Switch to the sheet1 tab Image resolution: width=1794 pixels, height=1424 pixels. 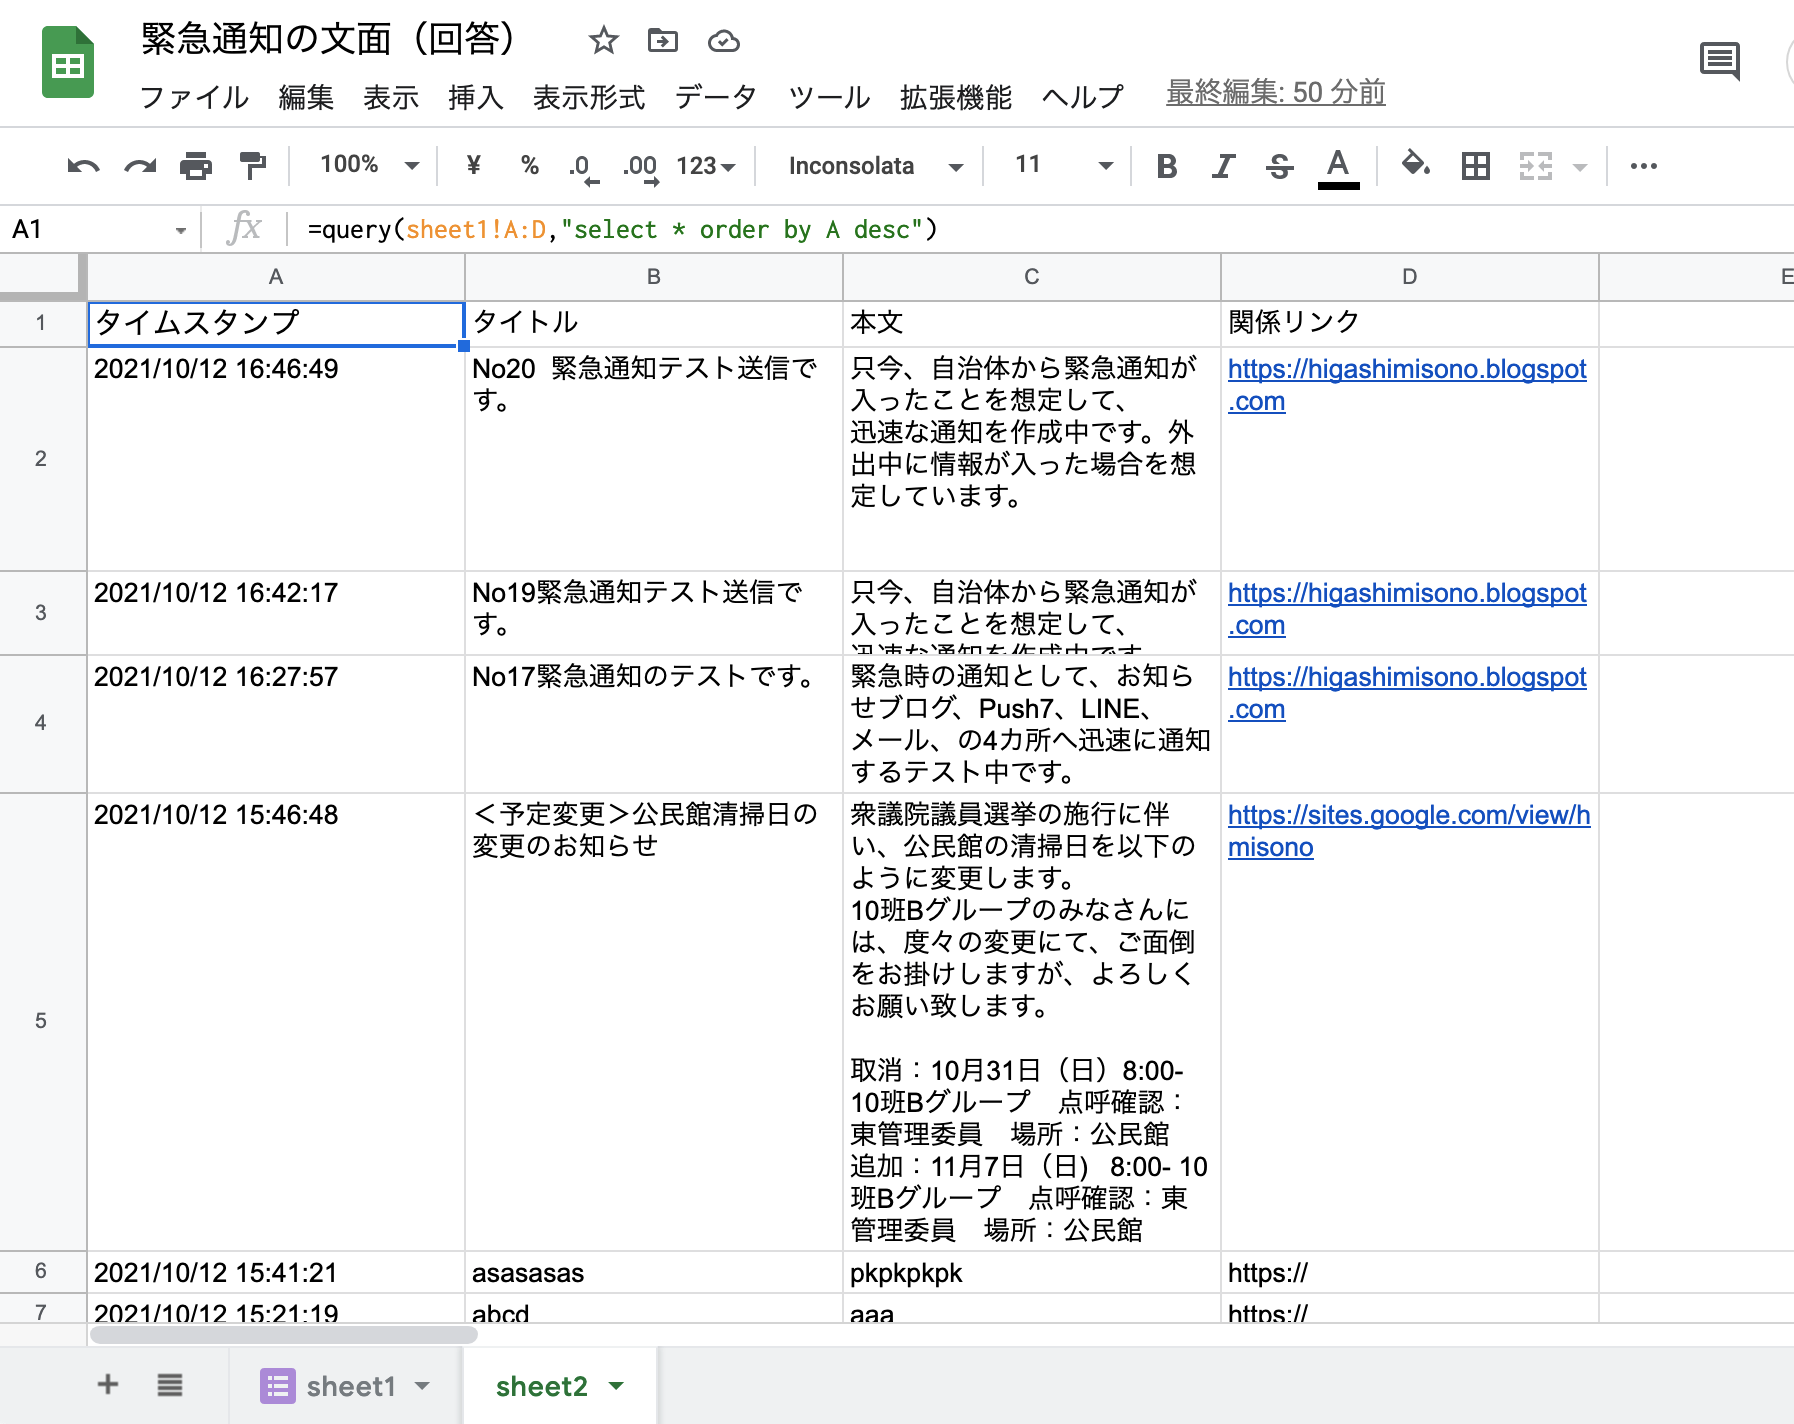click(x=345, y=1386)
